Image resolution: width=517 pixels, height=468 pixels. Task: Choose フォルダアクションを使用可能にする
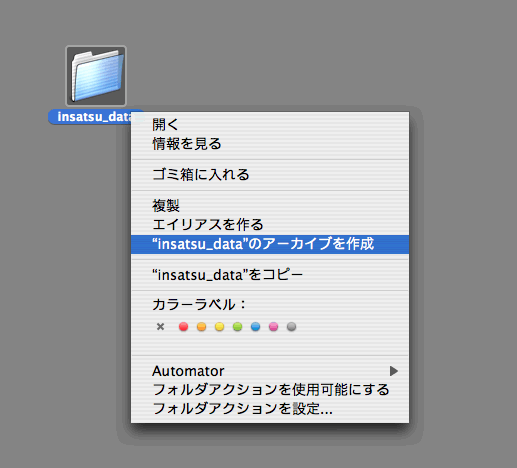click(270, 390)
